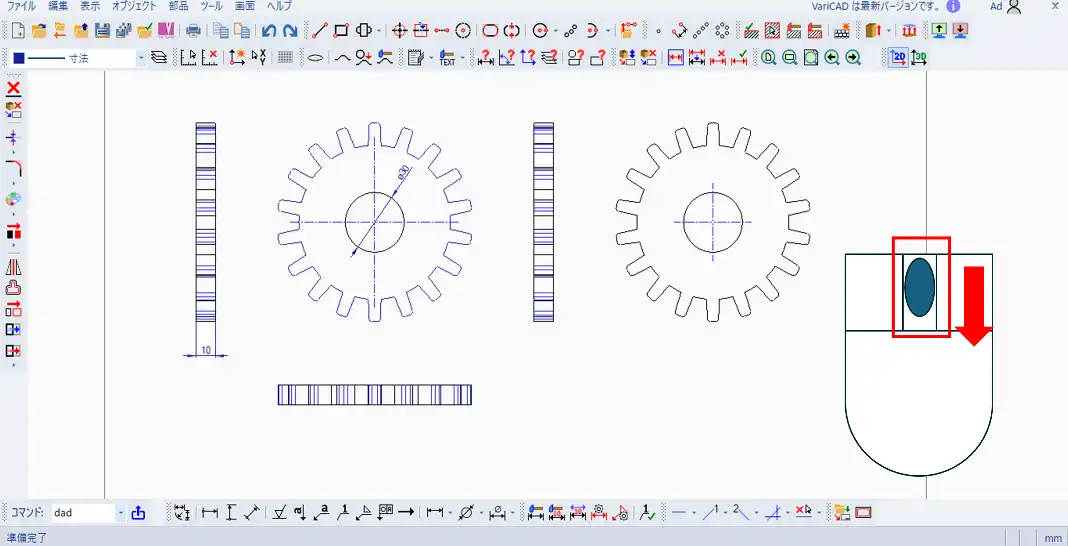Open the ファイル menu

pyautogui.click(x=21, y=6)
